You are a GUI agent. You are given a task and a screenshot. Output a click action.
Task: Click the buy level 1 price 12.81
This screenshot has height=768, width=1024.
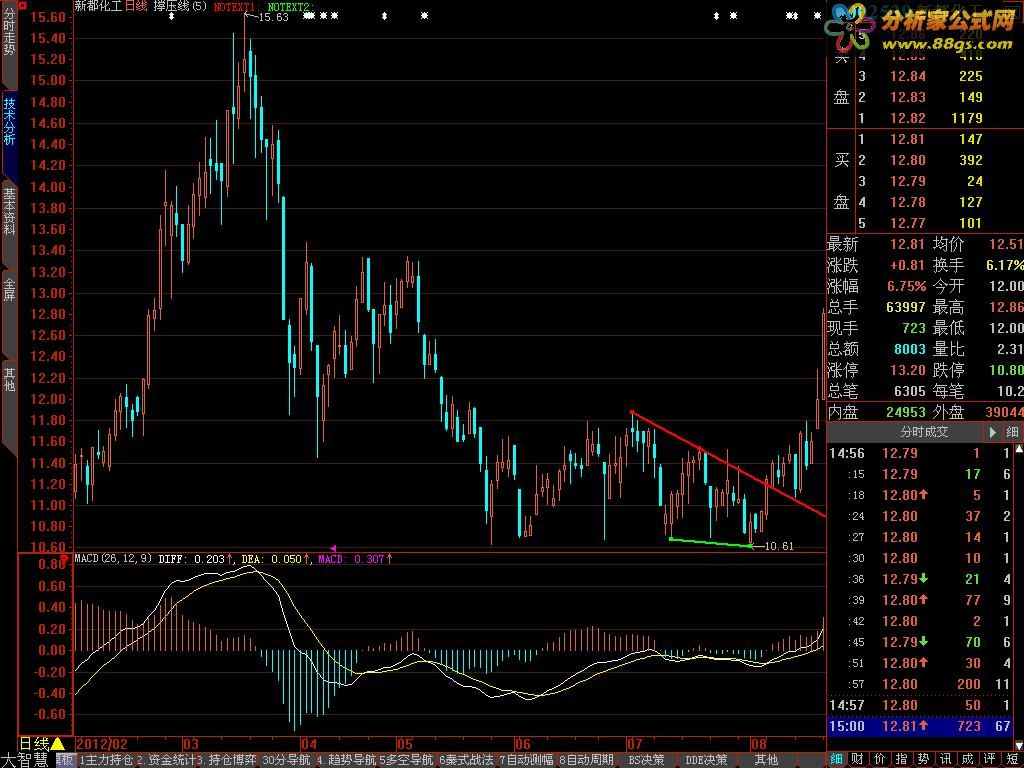908,139
